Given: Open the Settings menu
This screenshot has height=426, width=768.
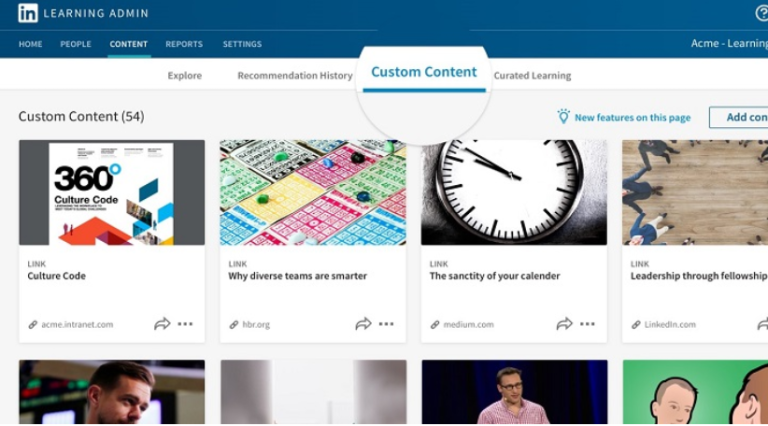Looking at the screenshot, I should coord(242,44).
